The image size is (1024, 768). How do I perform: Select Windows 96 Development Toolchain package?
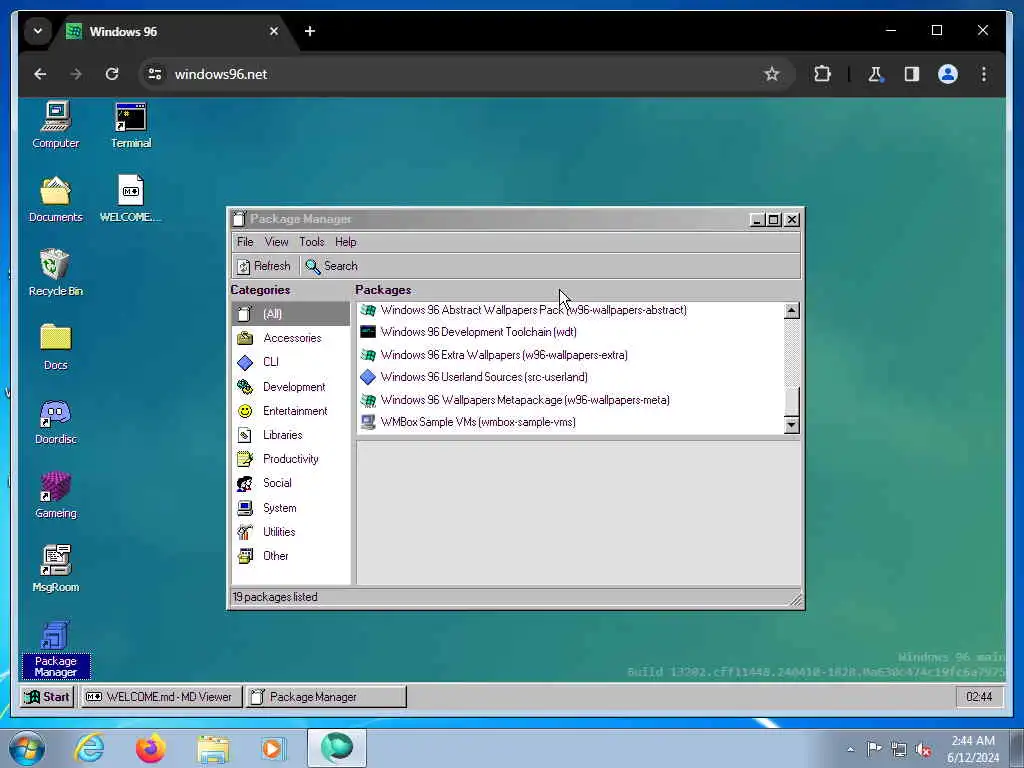click(569, 332)
